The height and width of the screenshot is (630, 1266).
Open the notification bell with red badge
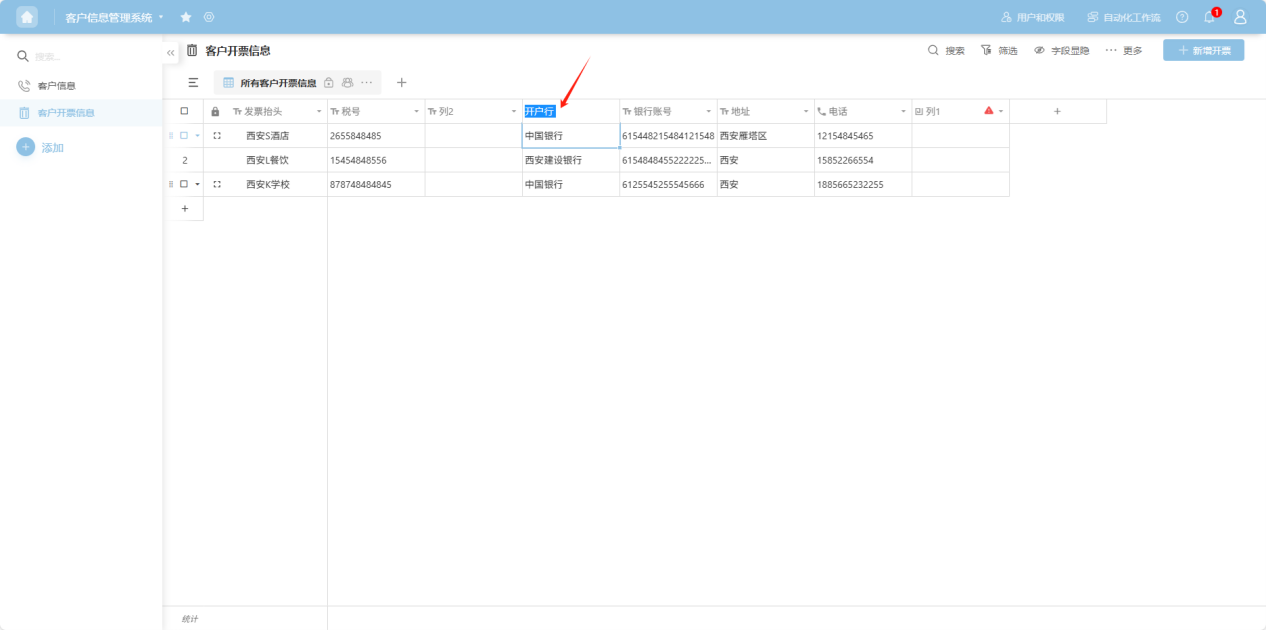(1209, 17)
